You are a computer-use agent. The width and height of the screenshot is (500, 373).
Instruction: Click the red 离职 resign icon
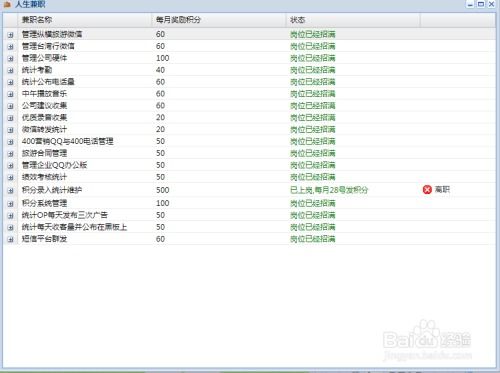tap(427, 190)
